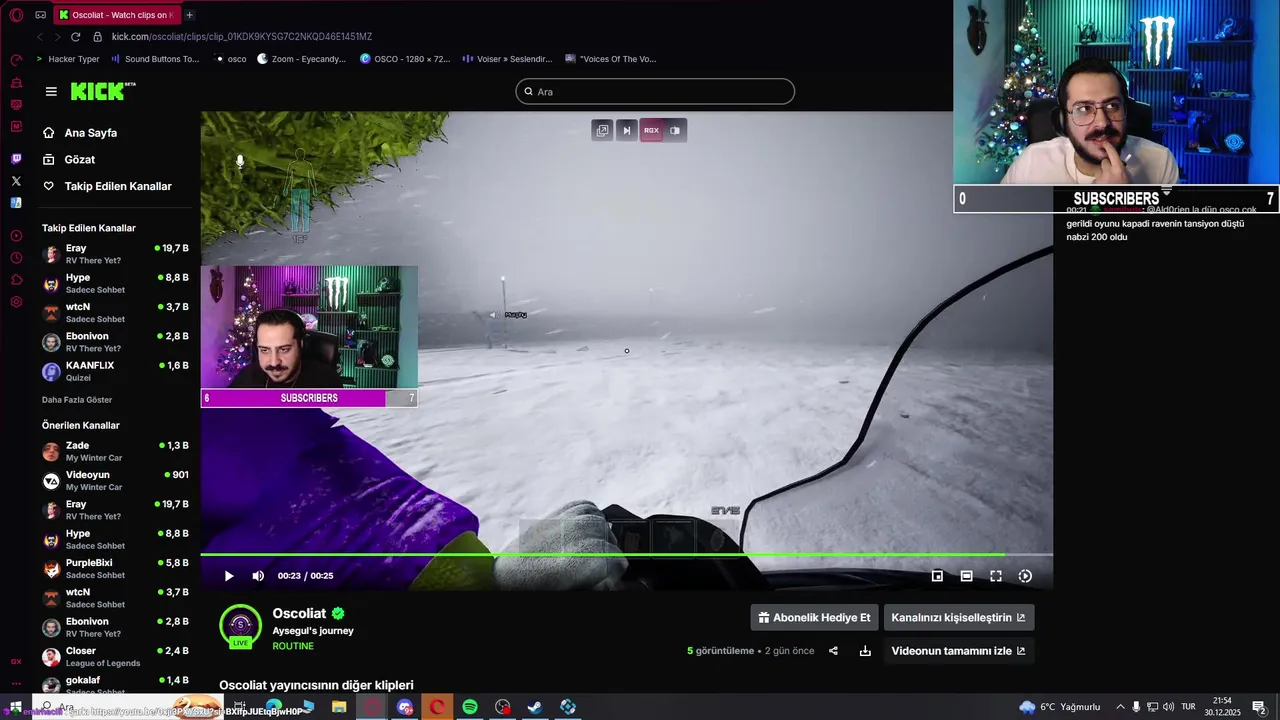Image resolution: width=1280 pixels, height=720 pixels.
Task: Focus the Ara search field
Action: (x=655, y=92)
